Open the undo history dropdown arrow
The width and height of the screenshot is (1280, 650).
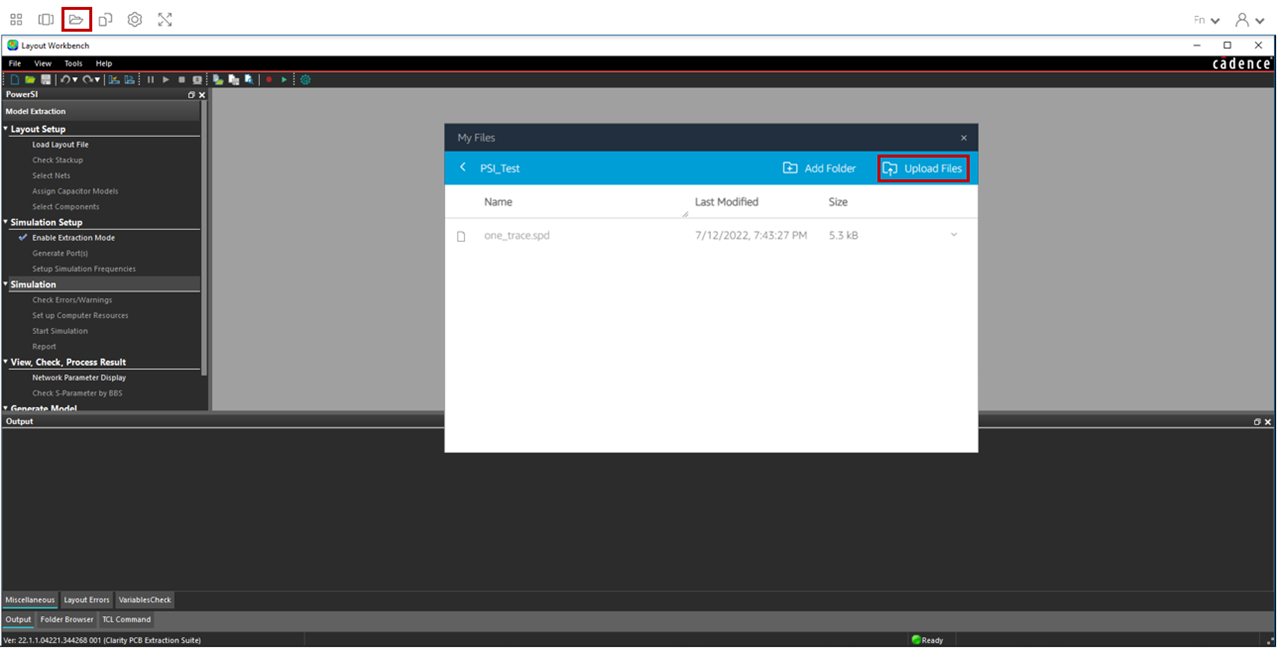[x=75, y=80]
